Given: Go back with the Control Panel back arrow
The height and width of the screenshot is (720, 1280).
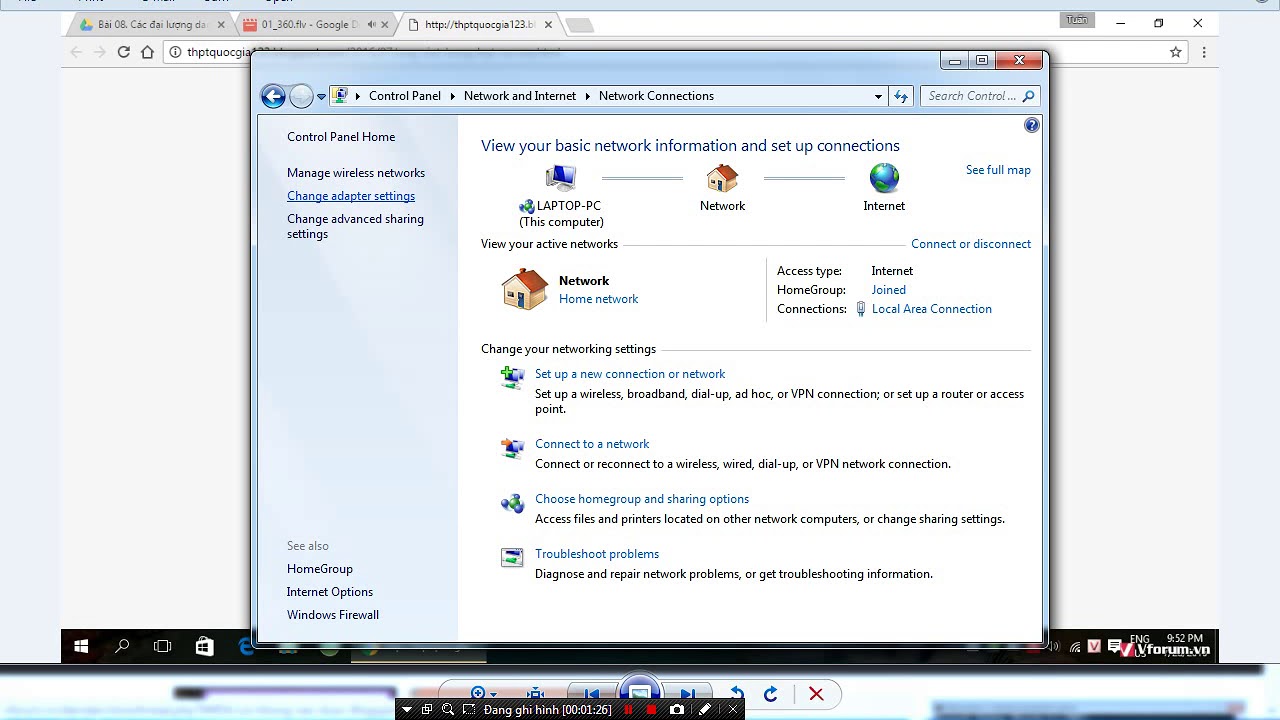Looking at the screenshot, I should click(273, 96).
